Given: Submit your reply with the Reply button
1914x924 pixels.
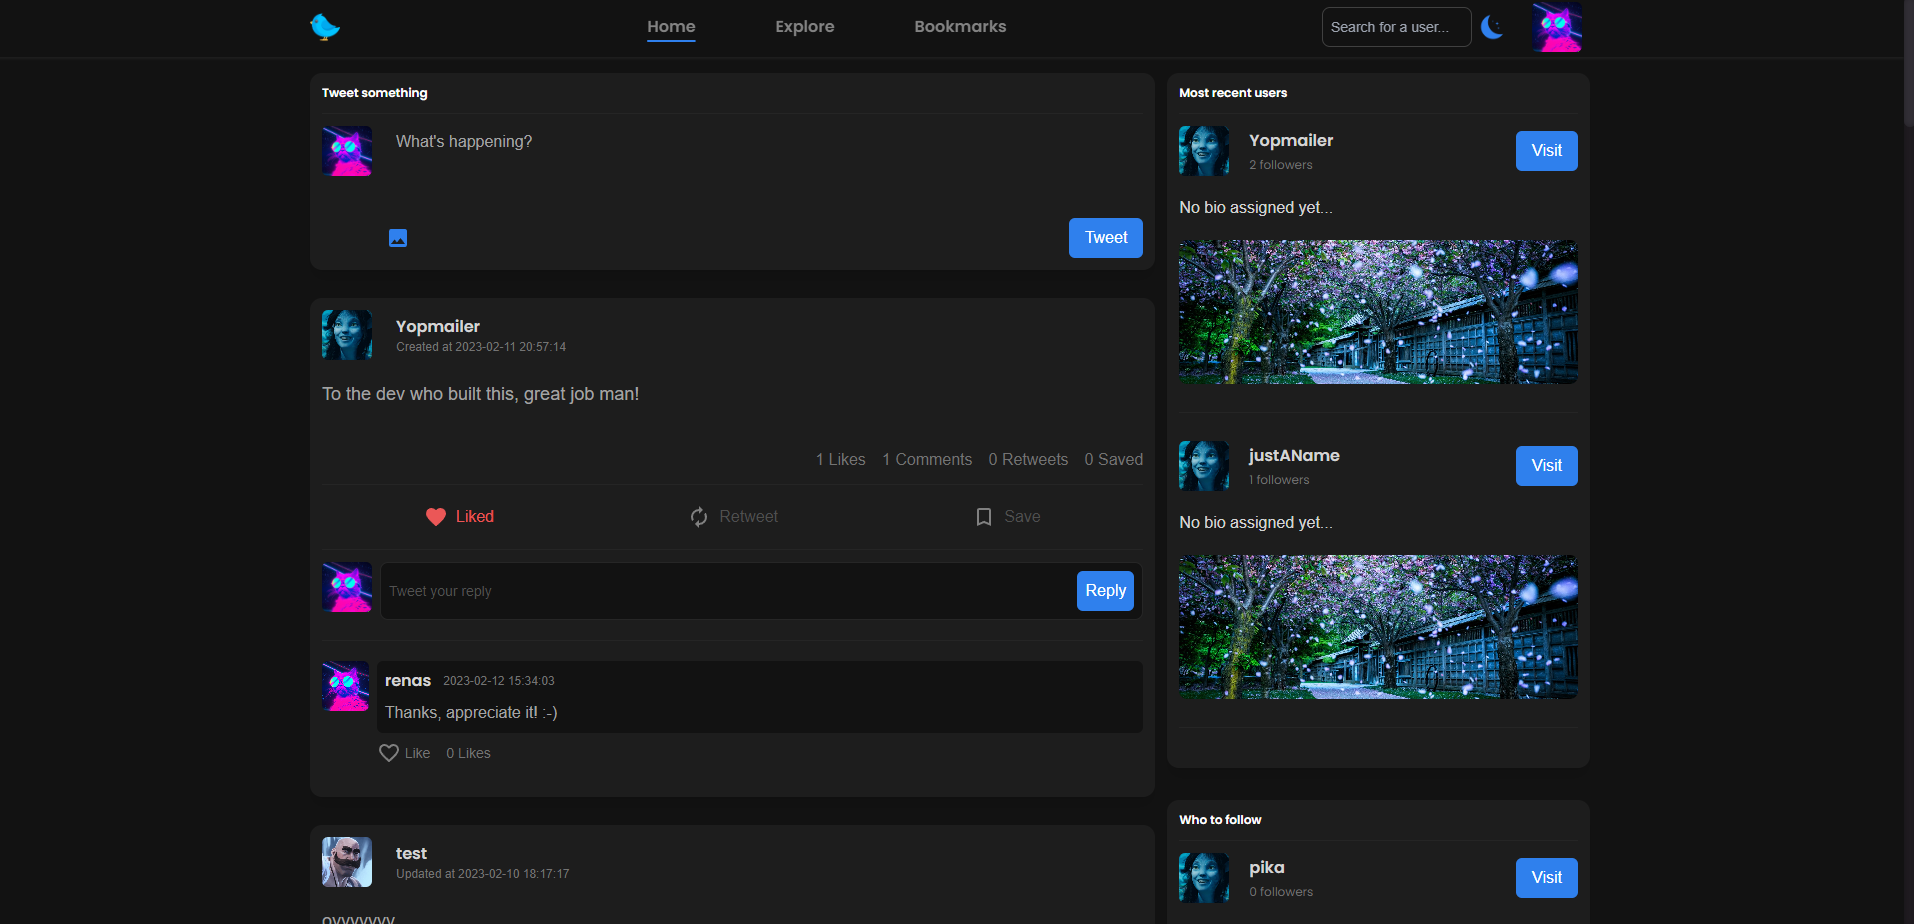Looking at the screenshot, I should tap(1104, 590).
